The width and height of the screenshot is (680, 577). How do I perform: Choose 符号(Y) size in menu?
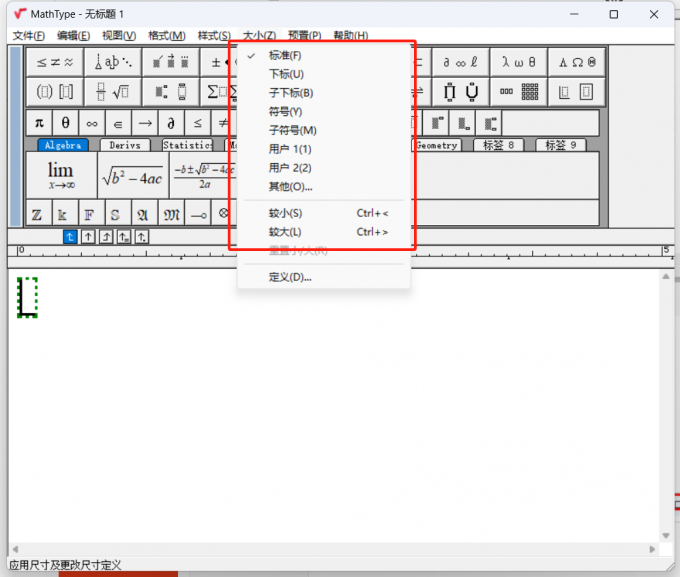tap(324, 111)
